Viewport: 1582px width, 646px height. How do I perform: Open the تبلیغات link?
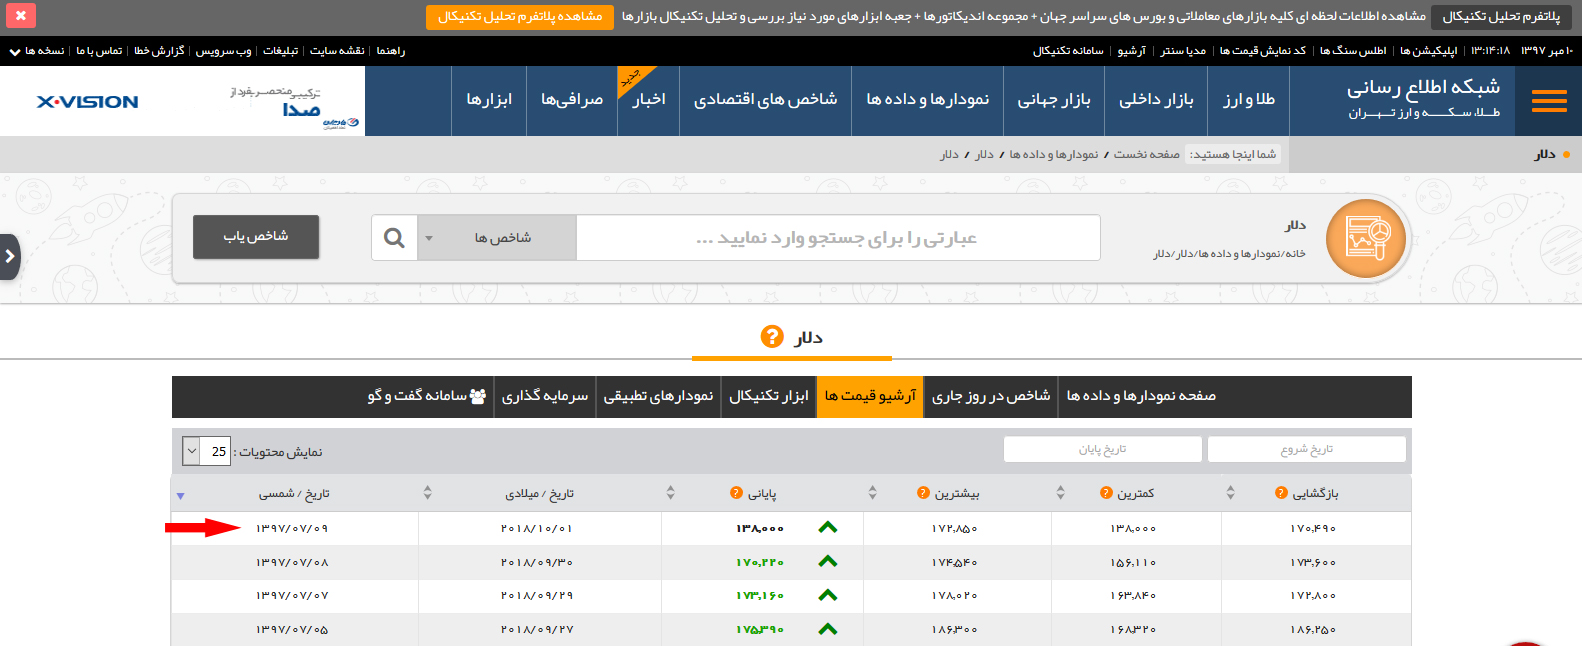(280, 51)
